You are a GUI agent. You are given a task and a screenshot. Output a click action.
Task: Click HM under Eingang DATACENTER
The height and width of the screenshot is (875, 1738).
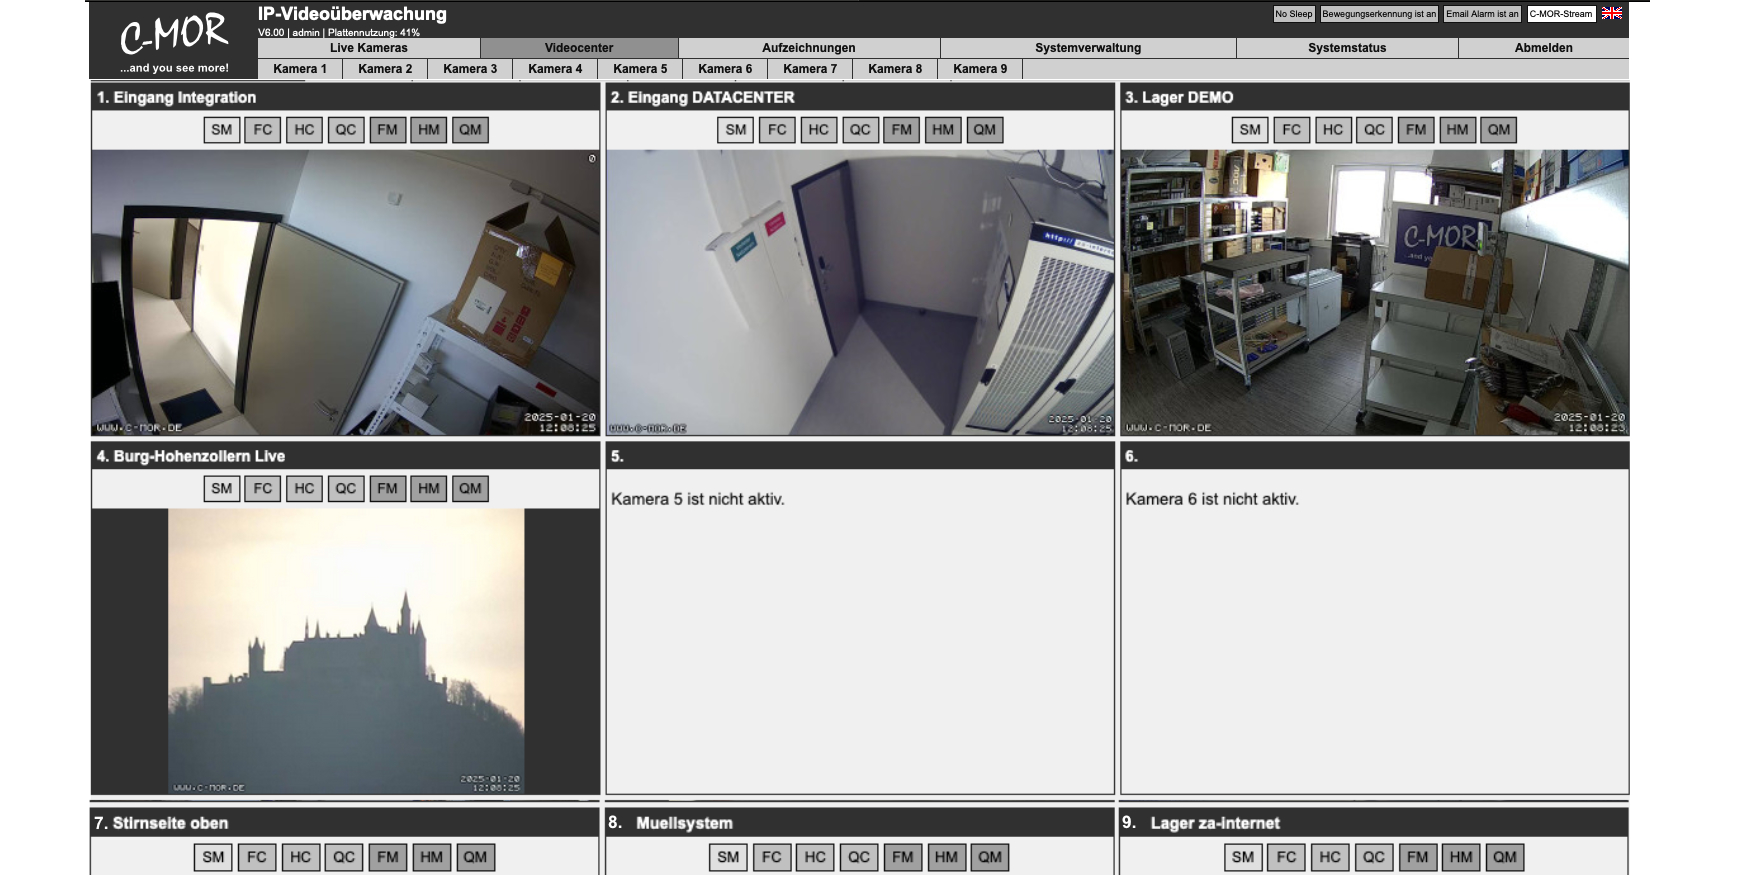(x=943, y=130)
